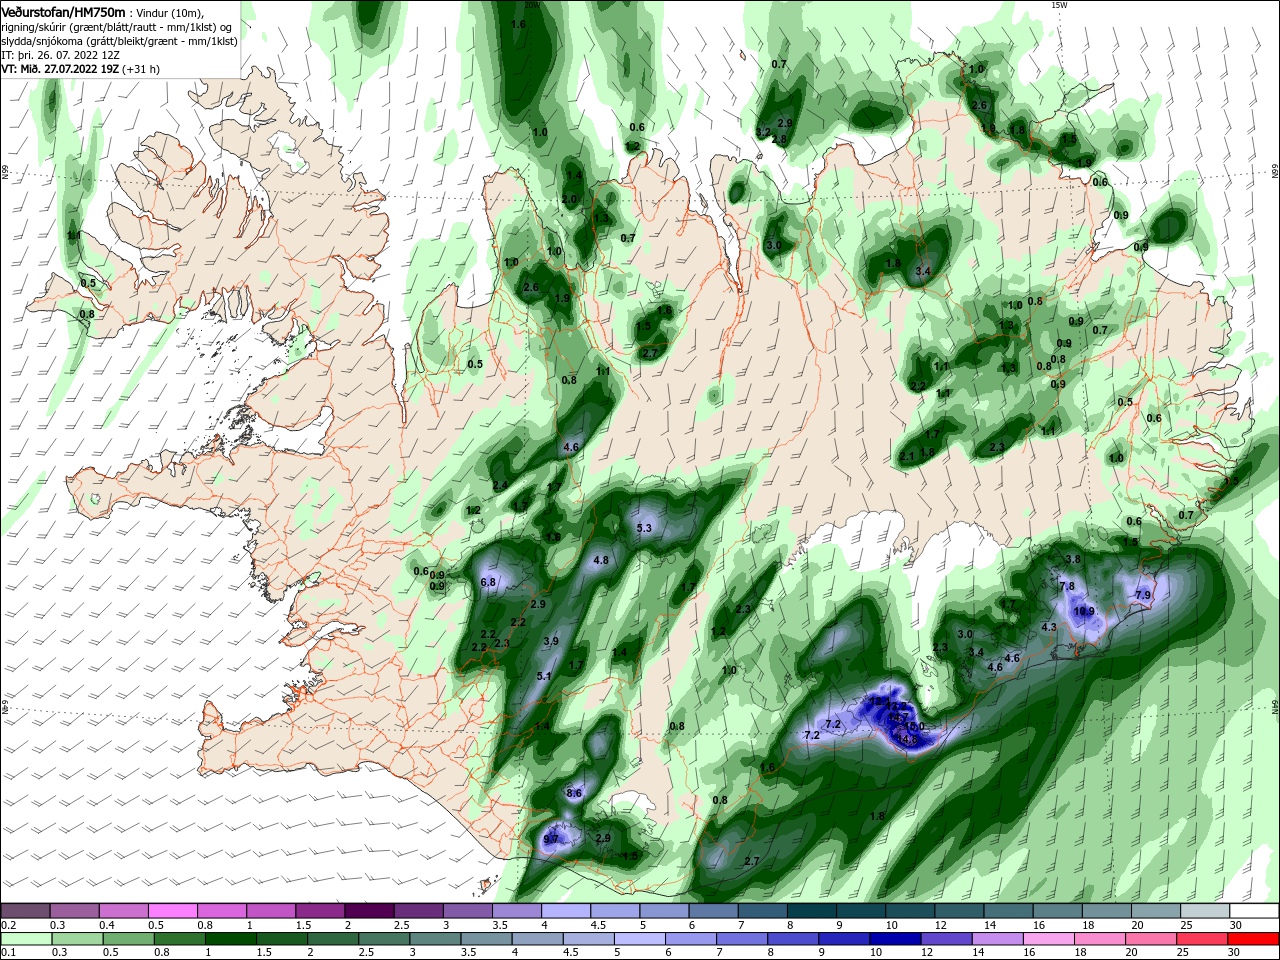Click the 10.9 precipitation value
The height and width of the screenshot is (960, 1280).
coord(1084,611)
